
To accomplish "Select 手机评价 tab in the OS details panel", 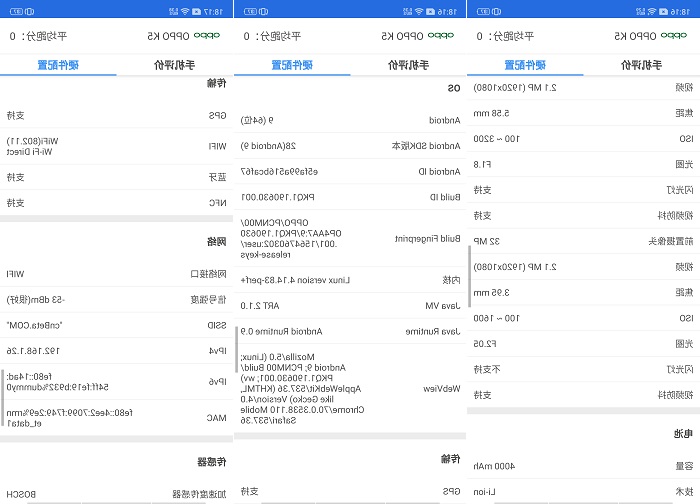I will (408, 65).
